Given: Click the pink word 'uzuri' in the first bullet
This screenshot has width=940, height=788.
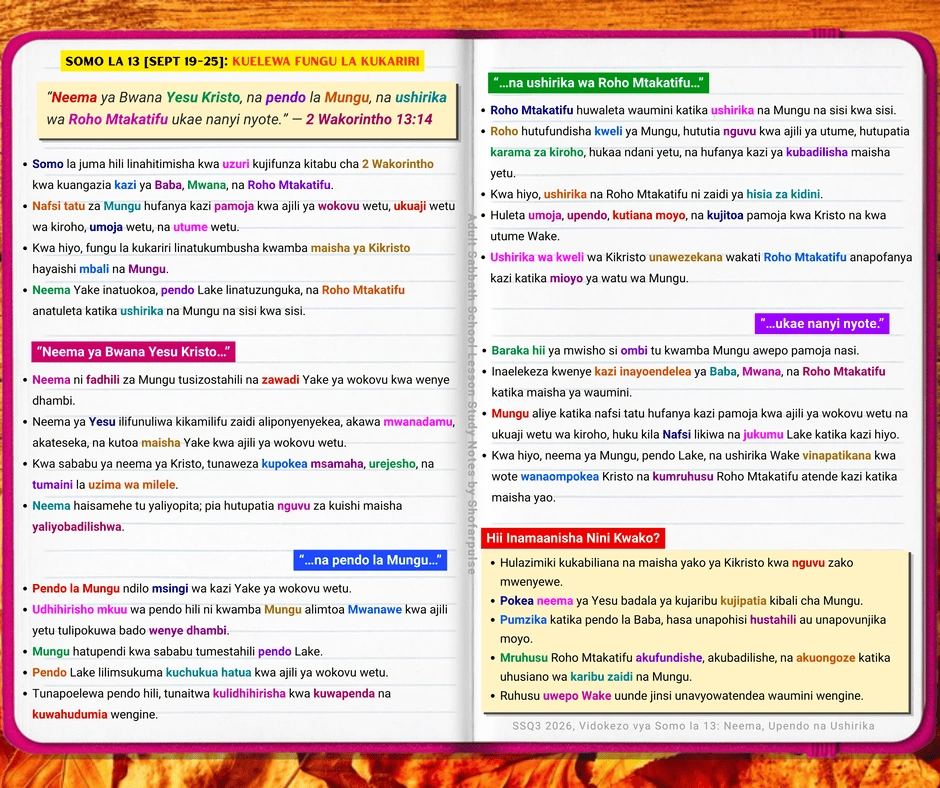Looking at the screenshot, I should 236,164.
